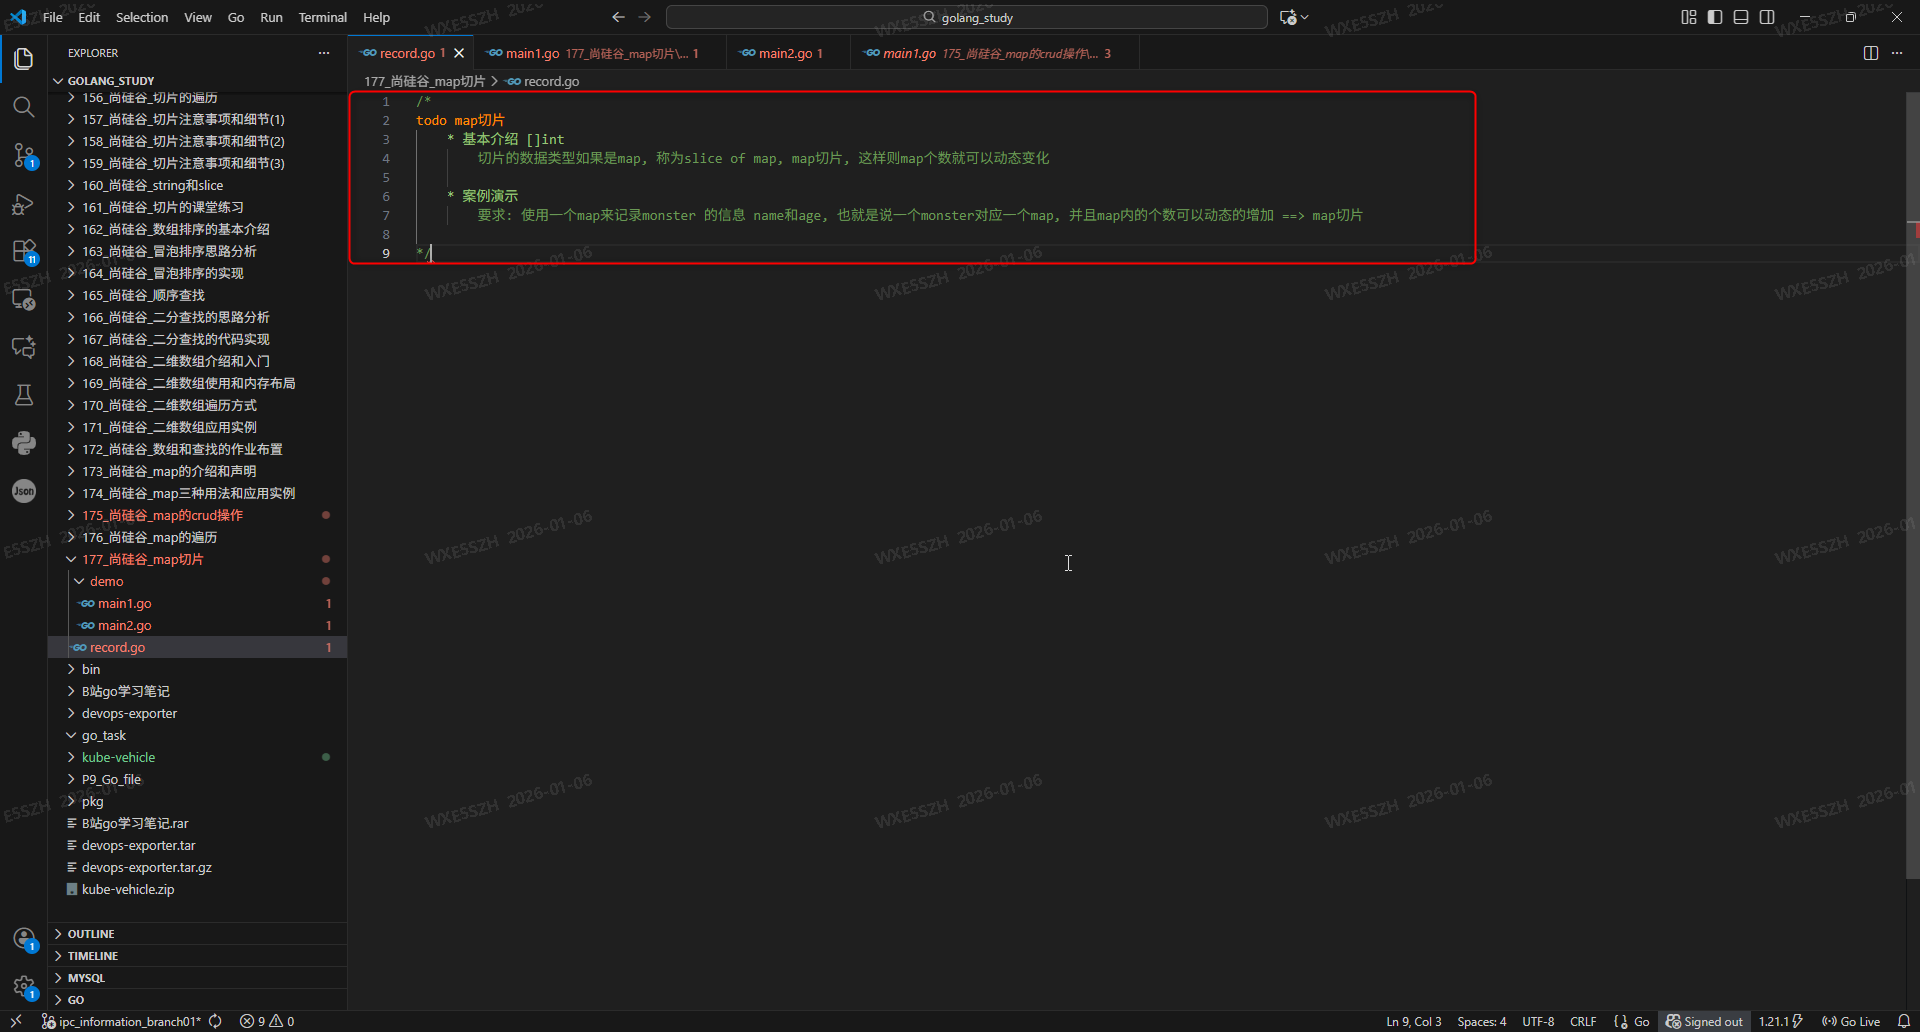Click the golang_study command center search box
The height and width of the screenshot is (1032, 1920).
967,17
